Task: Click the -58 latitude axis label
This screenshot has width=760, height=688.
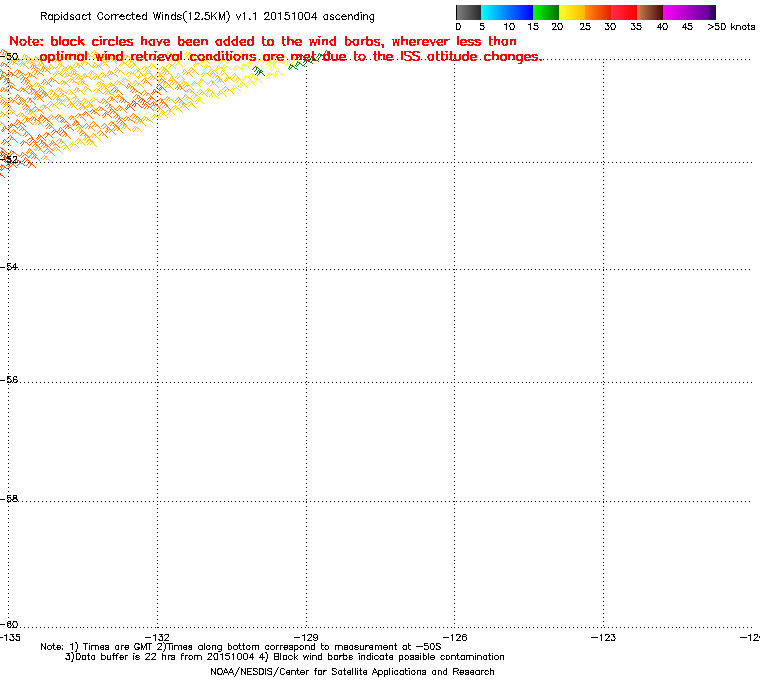Action: coord(9,498)
